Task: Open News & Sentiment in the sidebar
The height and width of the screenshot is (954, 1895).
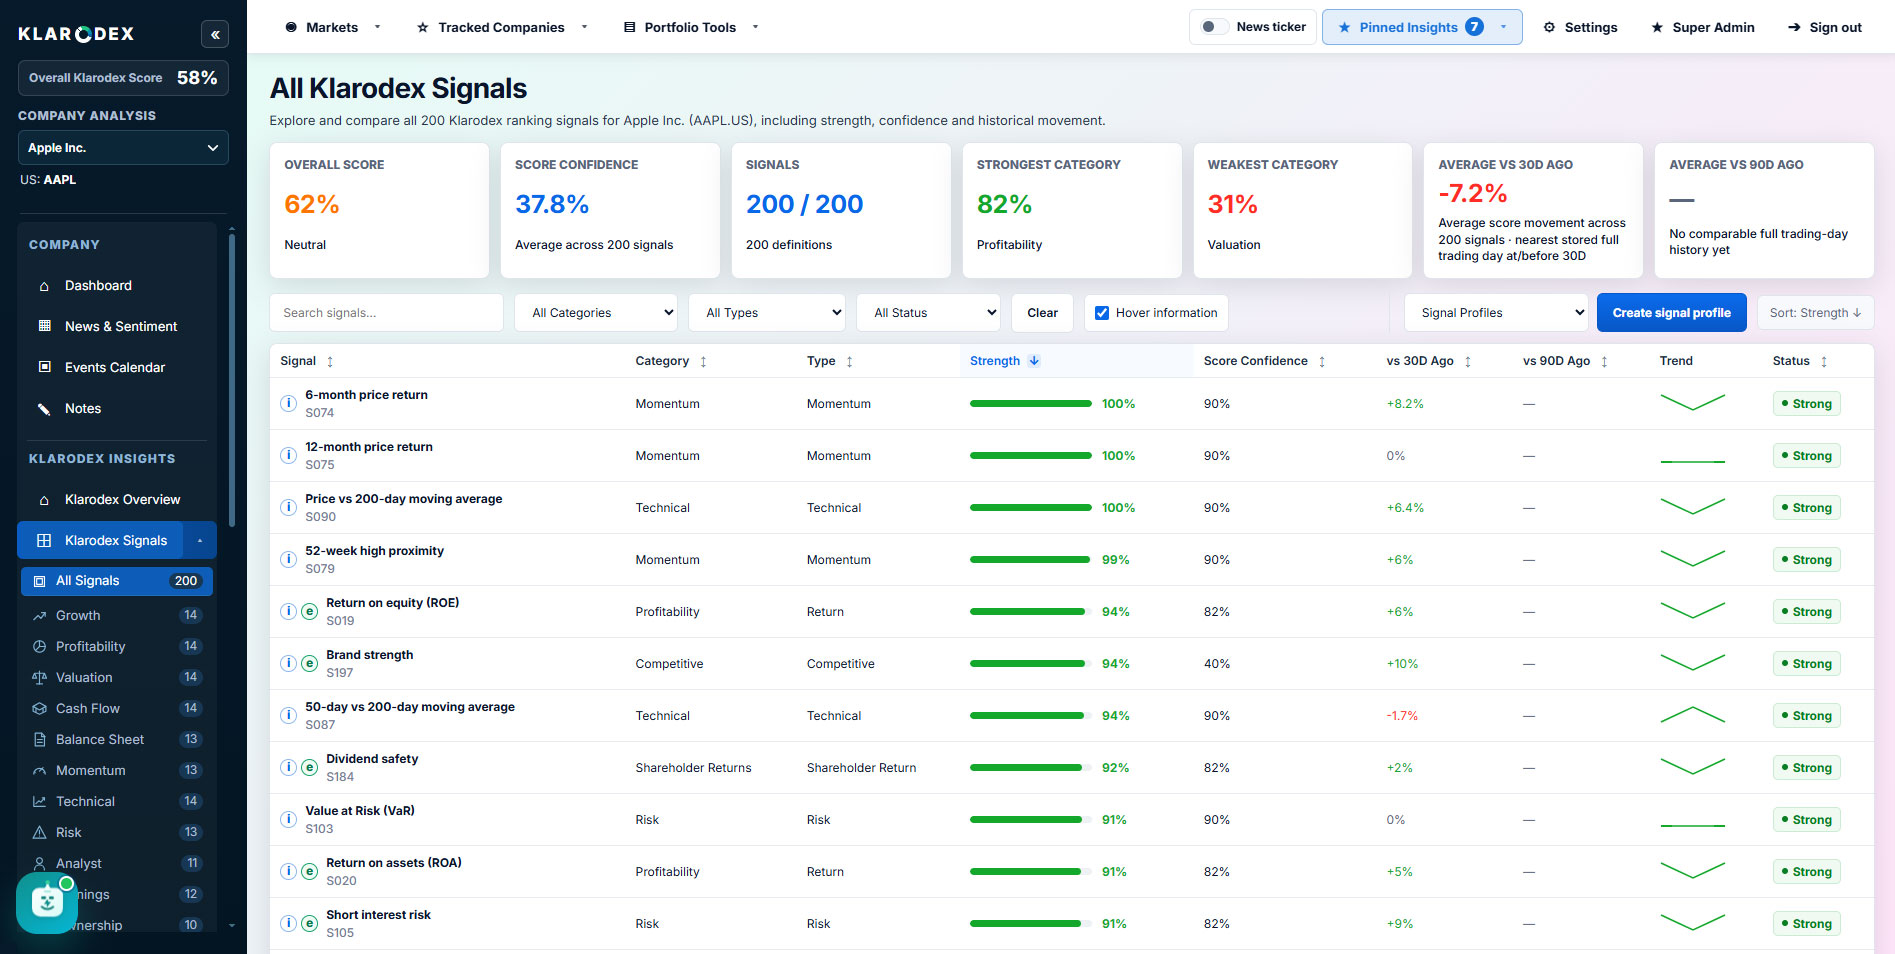Action: pos(117,326)
